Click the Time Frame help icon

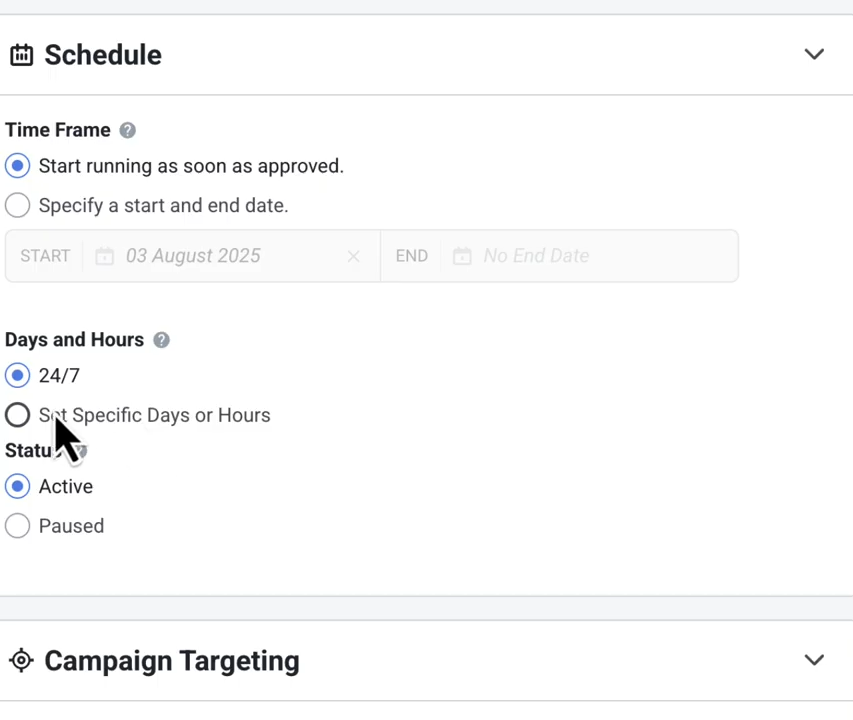click(127, 130)
